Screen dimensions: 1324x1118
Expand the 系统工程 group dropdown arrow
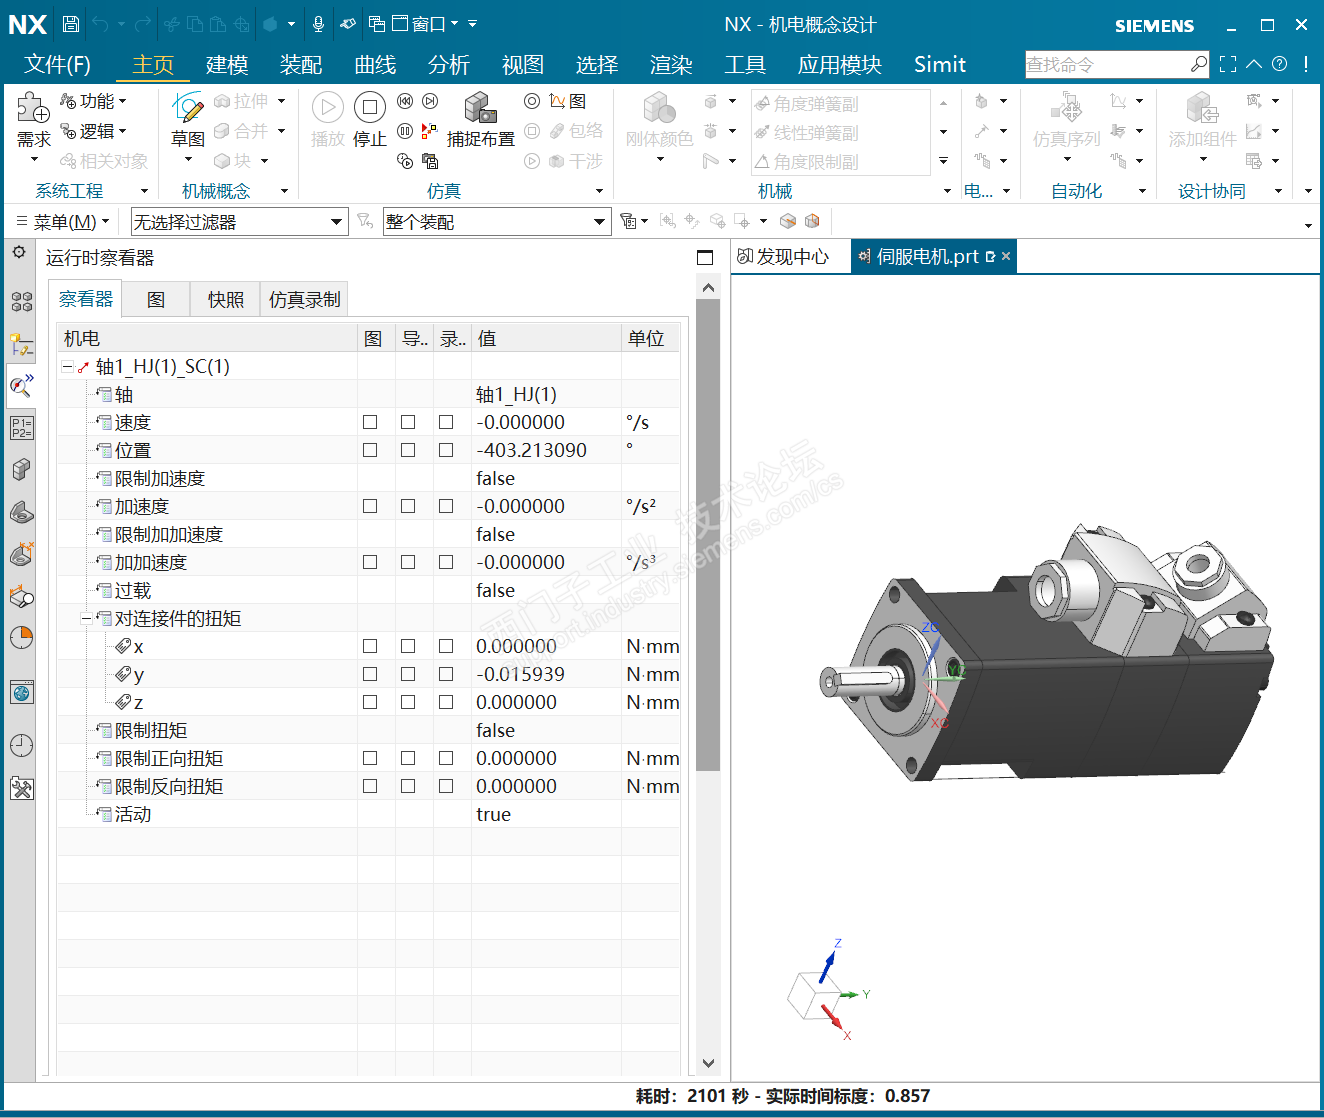[144, 191]
